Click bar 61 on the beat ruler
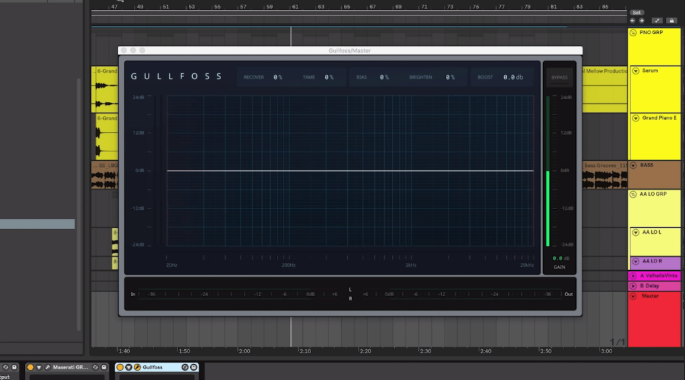This screenshot has width=685, height=380. 295,7
